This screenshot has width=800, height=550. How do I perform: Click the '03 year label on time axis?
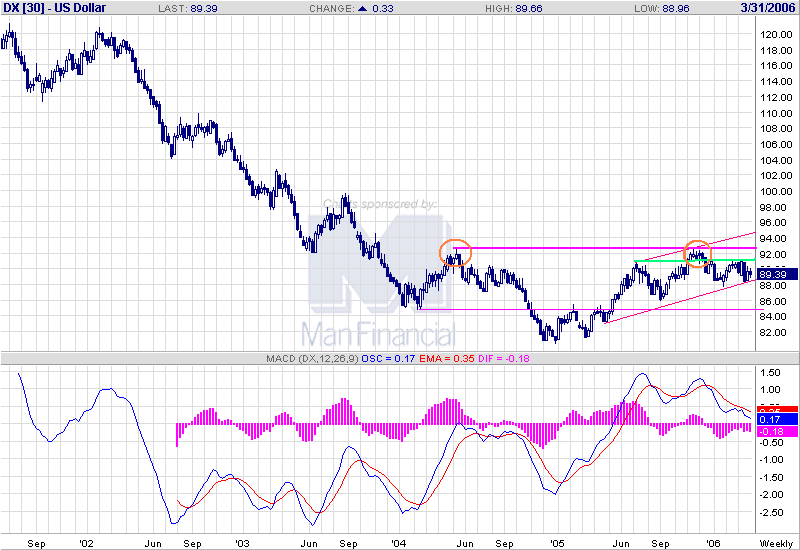tap(242, 544)
